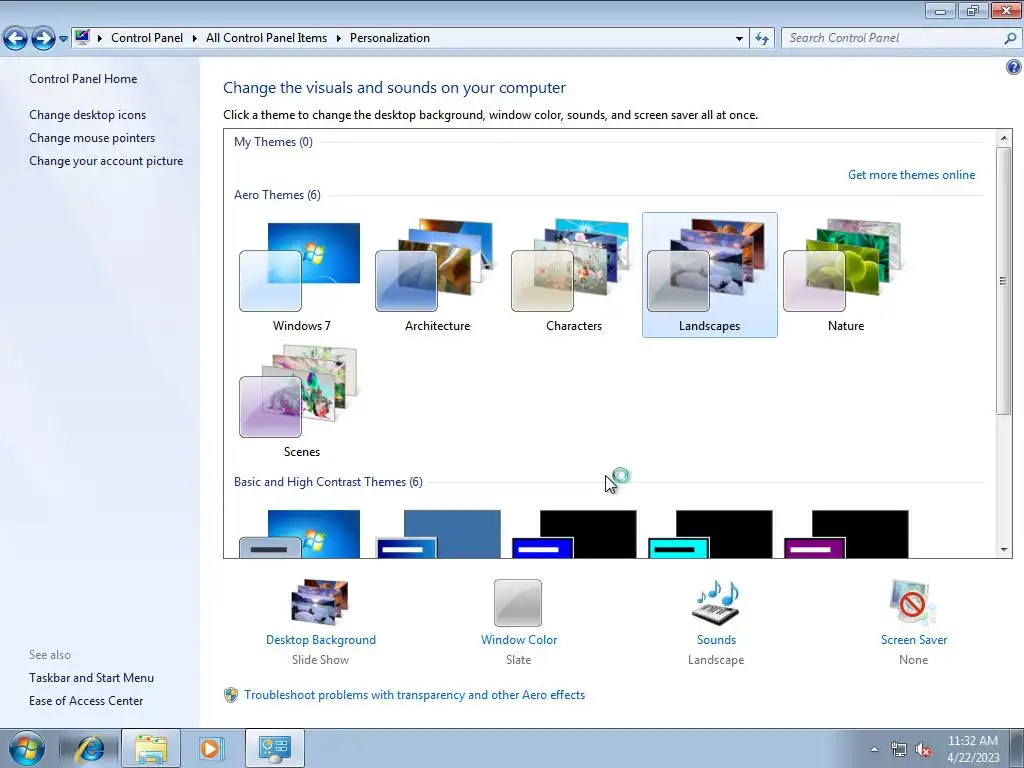Open the Help question mark icon
Image resolution: width=1024 pixels, height=768 pixels.
pyautogui.click(x=1014, y=67)
